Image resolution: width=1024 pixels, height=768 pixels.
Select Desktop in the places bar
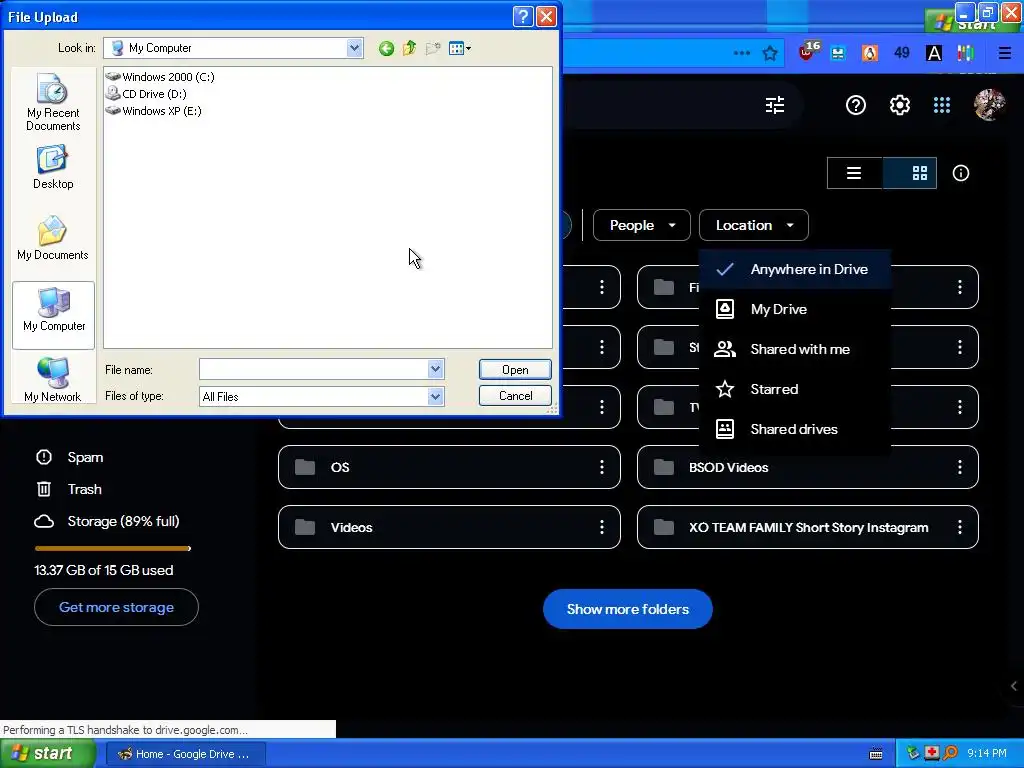[53, 168]
